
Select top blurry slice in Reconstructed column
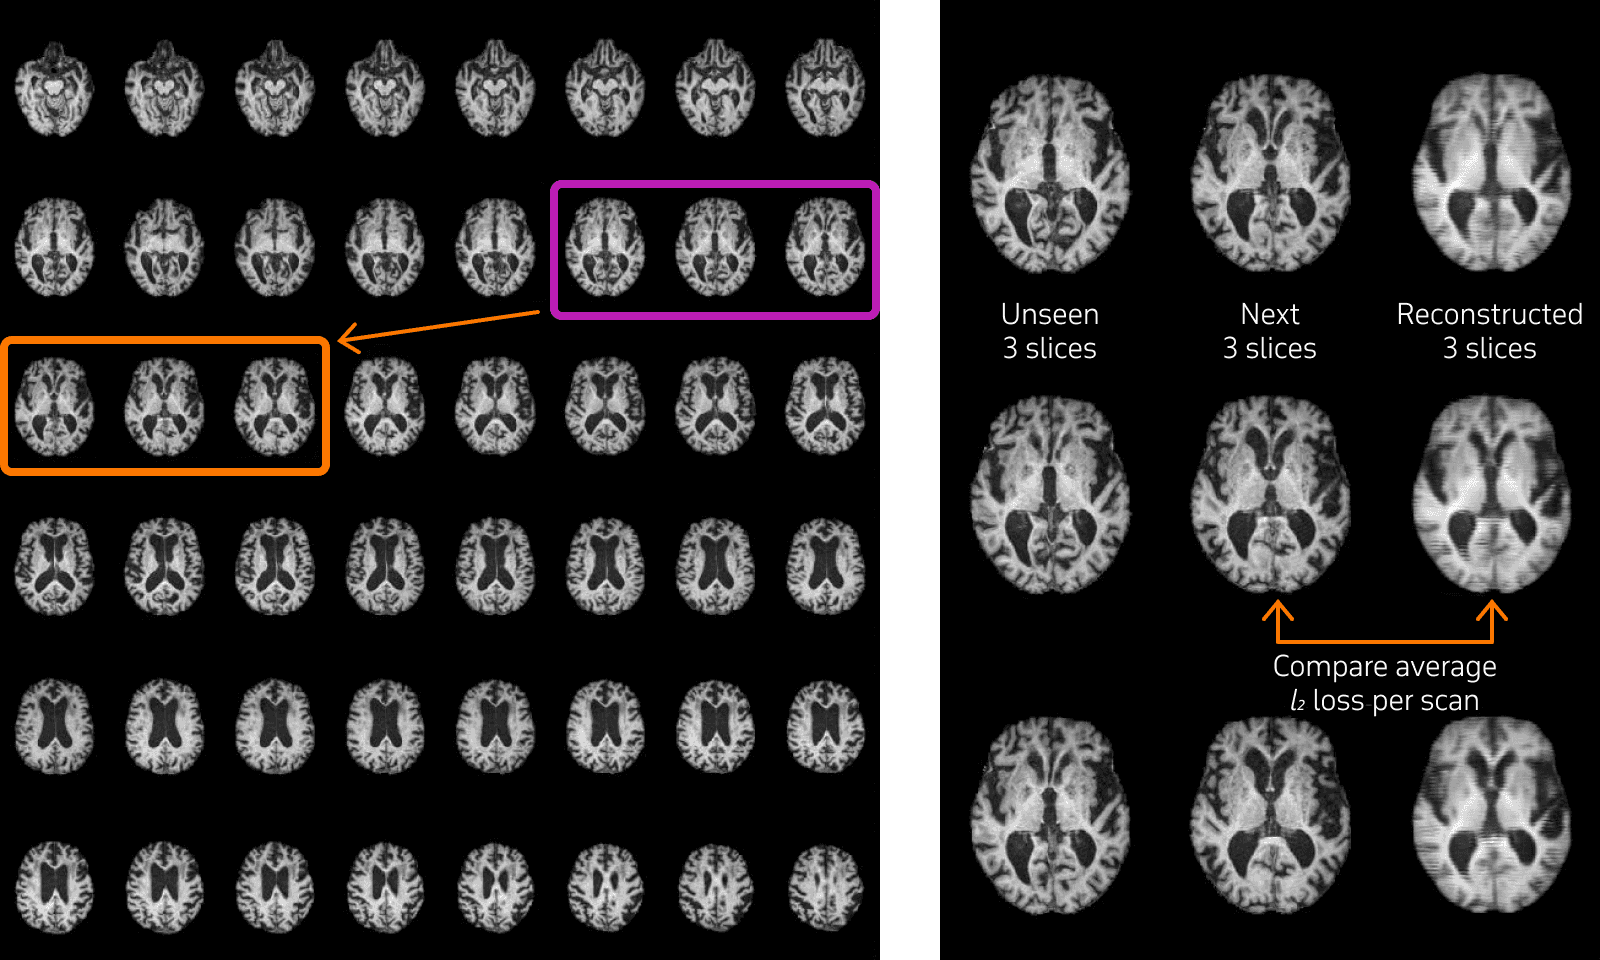click(1491, 174)
